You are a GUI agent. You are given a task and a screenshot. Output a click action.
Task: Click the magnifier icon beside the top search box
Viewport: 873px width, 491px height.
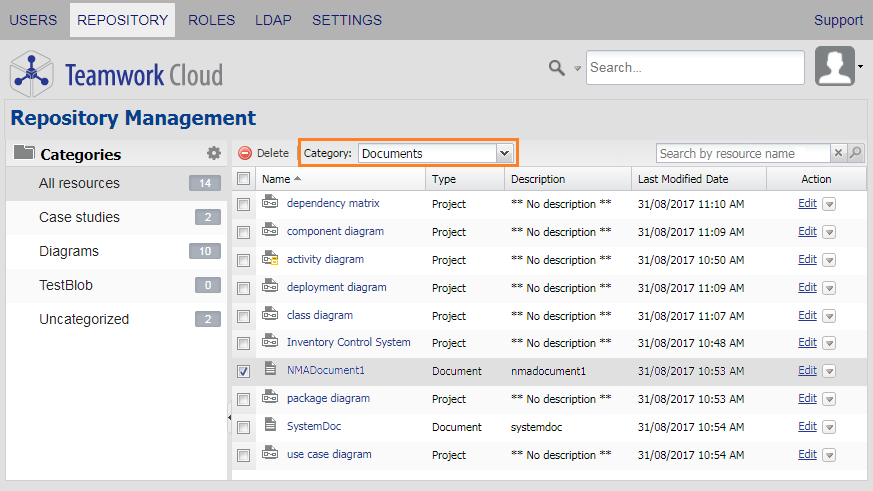click(x=556, y=68)
